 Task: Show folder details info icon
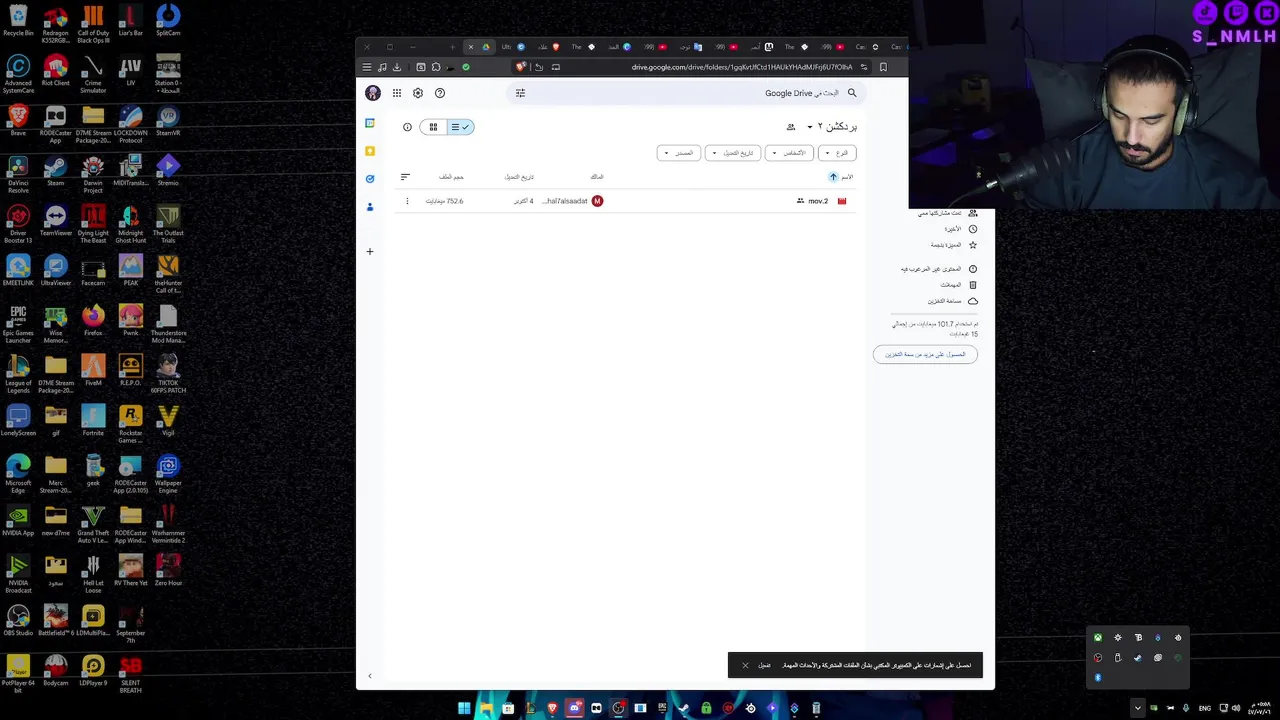click(x=407, y=127)
